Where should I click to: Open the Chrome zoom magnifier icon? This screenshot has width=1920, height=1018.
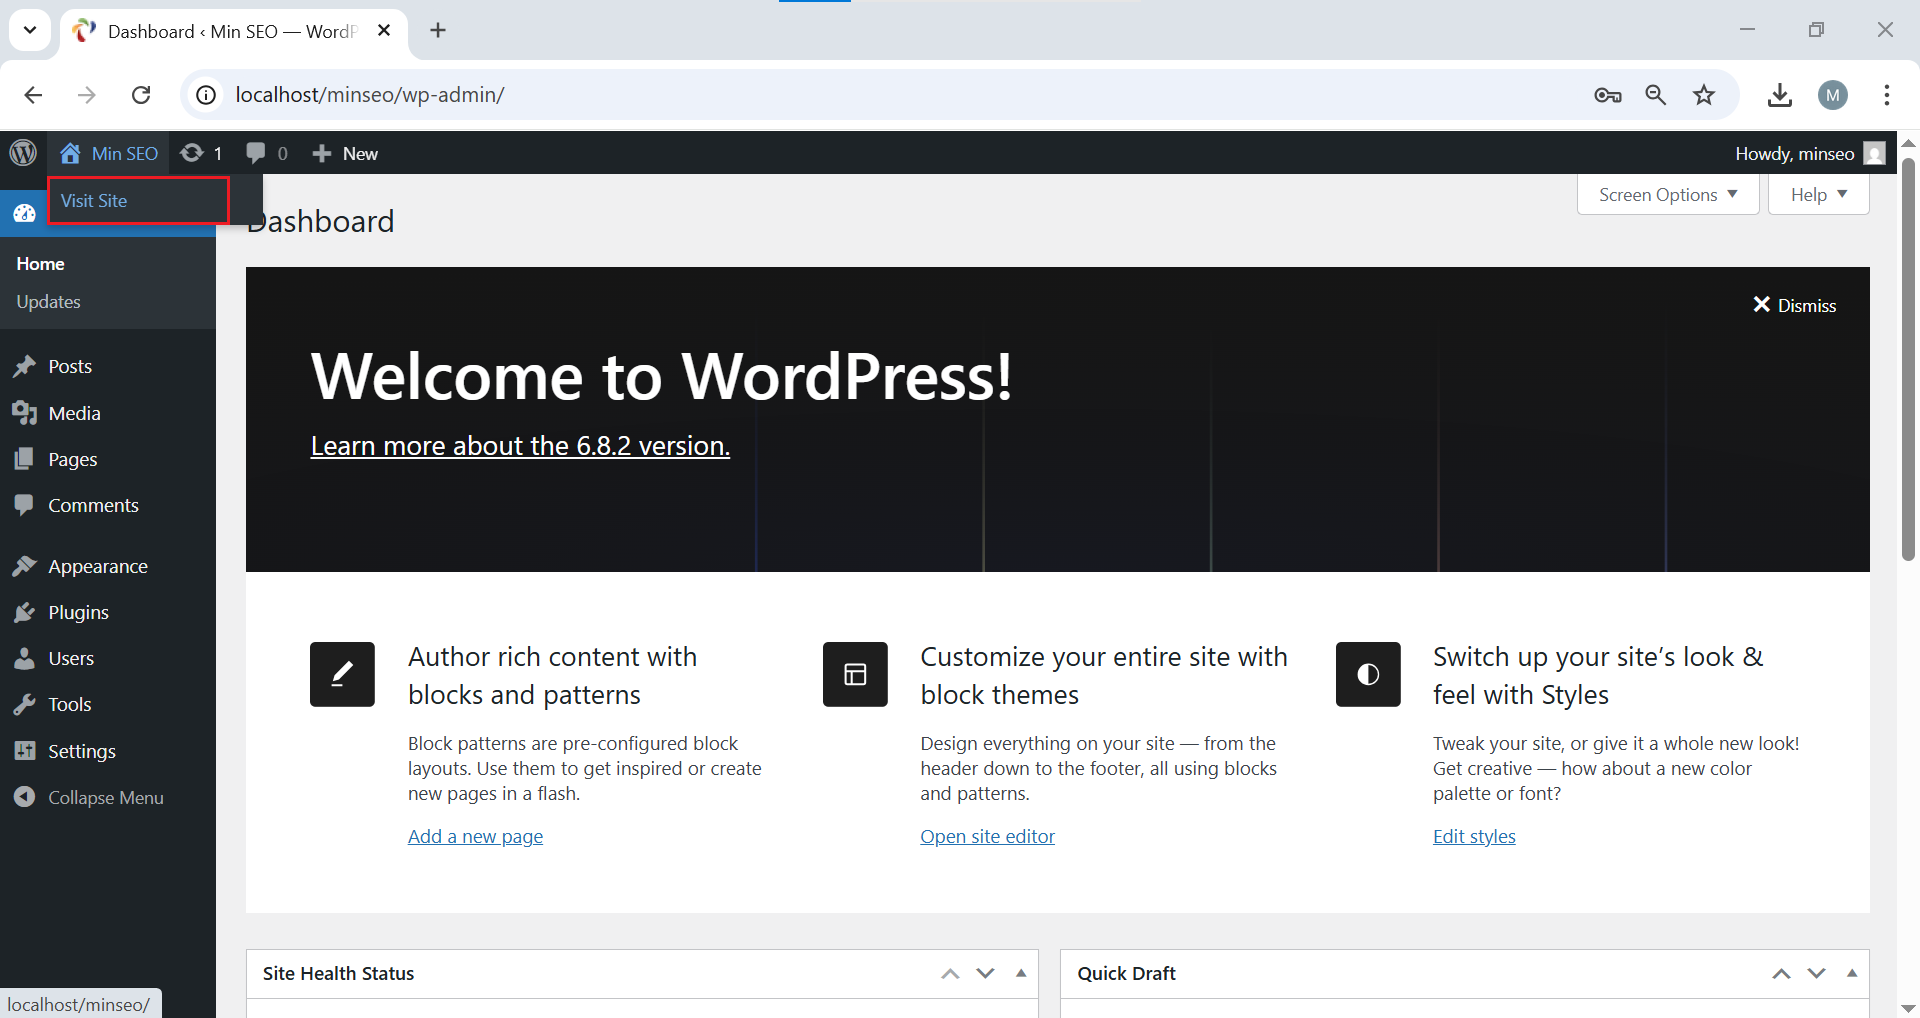point(1656,95)
